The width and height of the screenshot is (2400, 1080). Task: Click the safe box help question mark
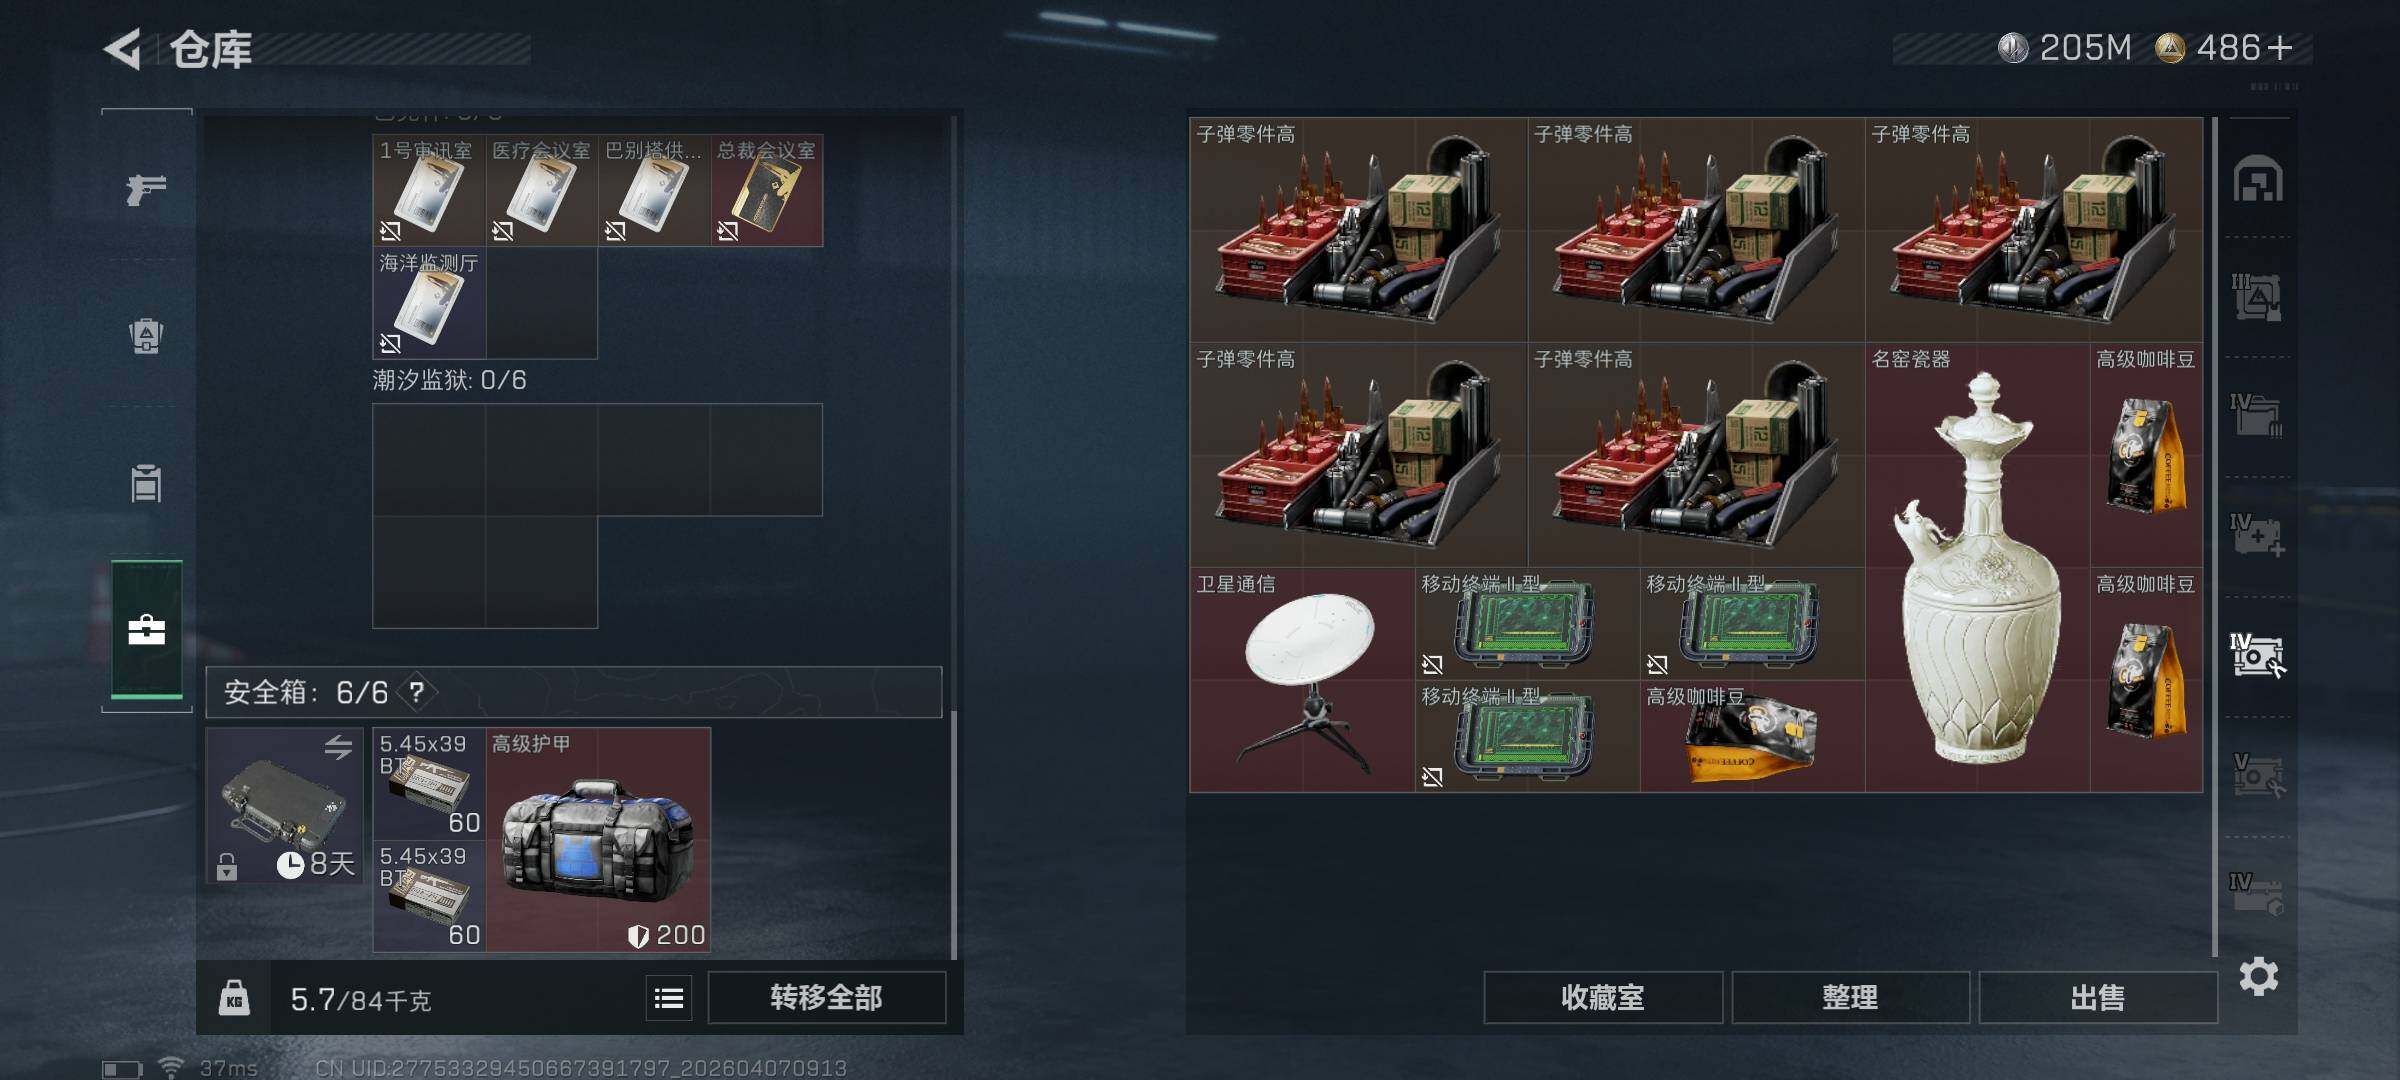point(417,692)
